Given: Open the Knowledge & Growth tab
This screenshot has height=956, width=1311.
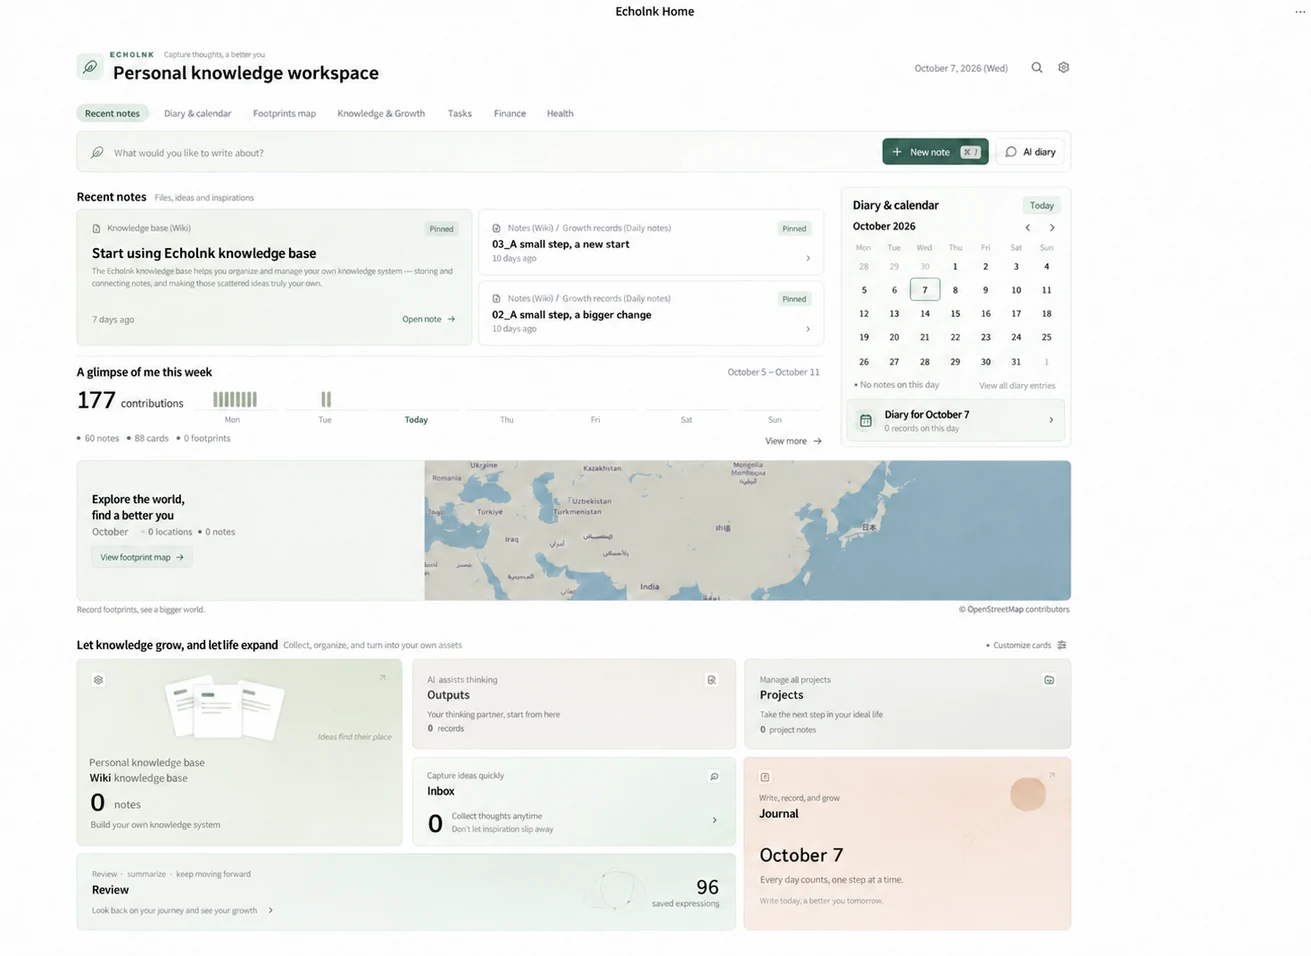Looking at the screenshot, I should coord(381,113).
